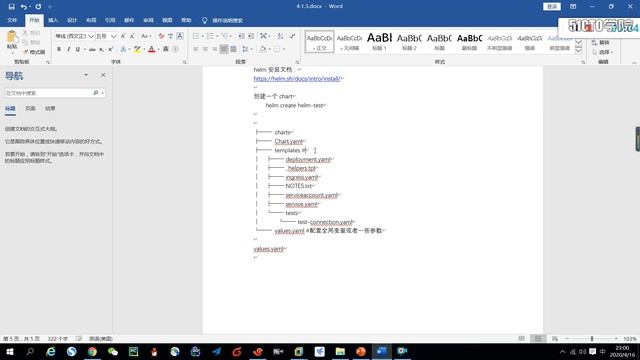Open File Explorer from the taskbar

click(x=340, y=351)
